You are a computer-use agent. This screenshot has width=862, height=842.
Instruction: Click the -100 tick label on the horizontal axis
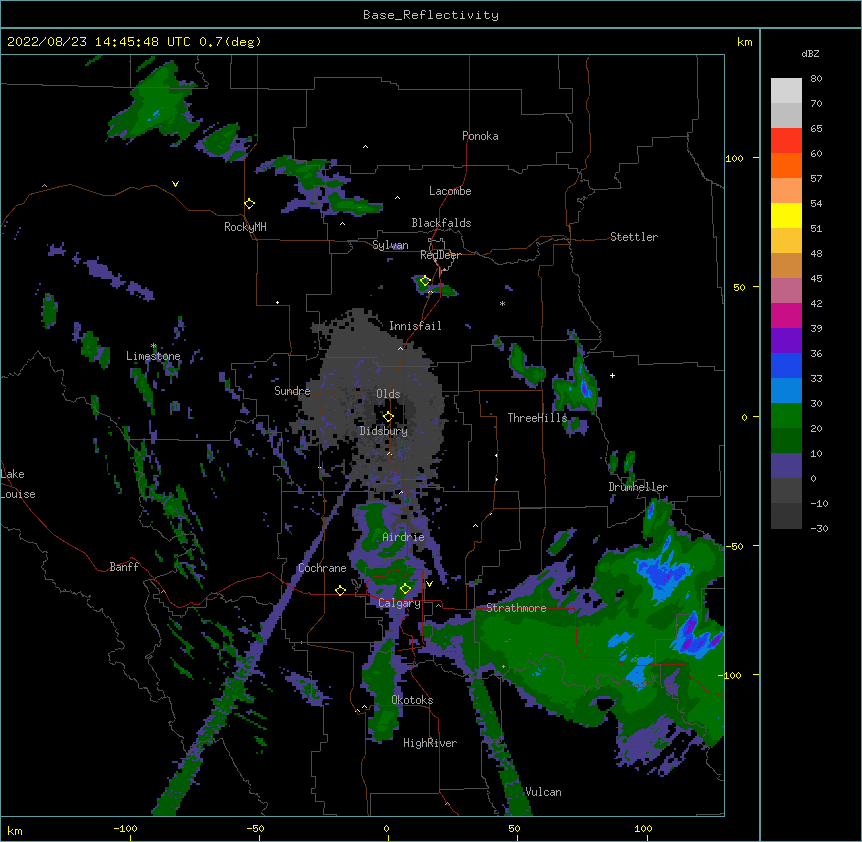tap(125, 828)
